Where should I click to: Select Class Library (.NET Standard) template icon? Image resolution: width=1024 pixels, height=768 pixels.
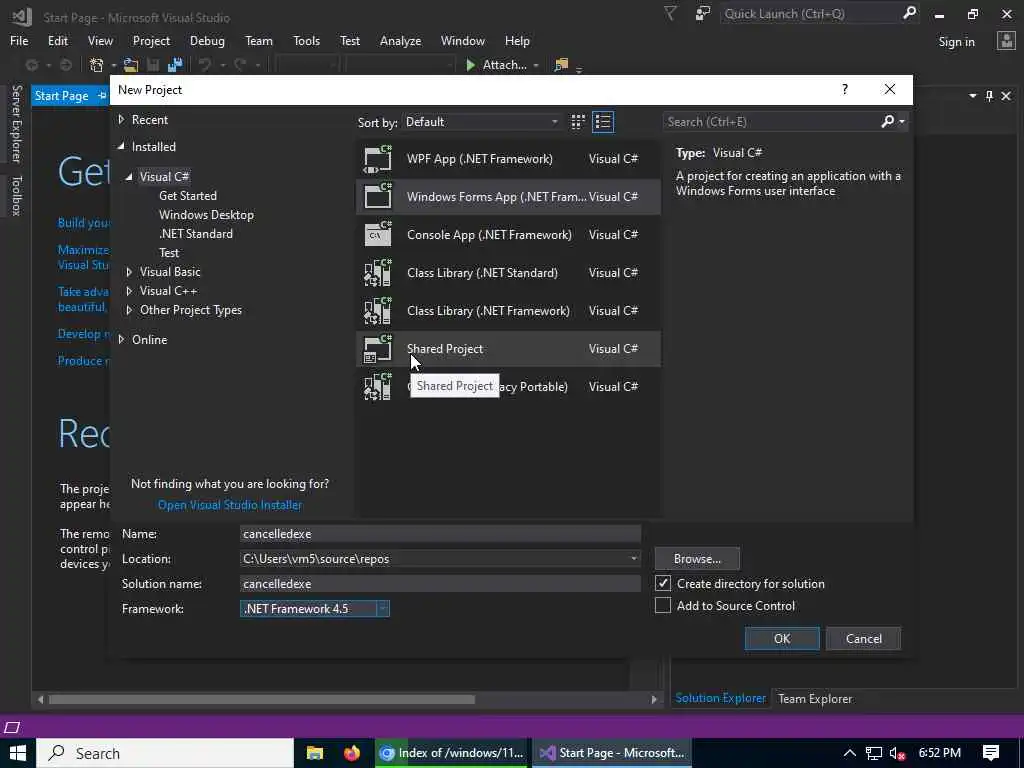[377, 272]
